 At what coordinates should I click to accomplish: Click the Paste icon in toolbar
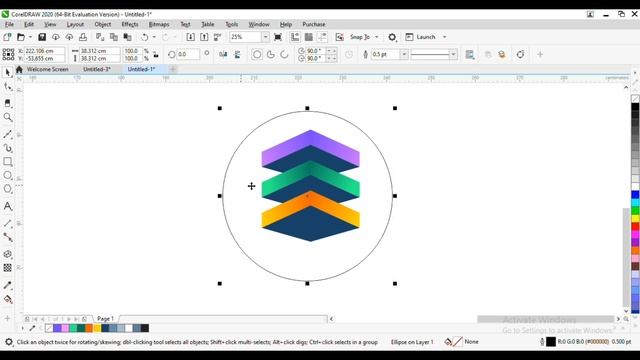127,37
